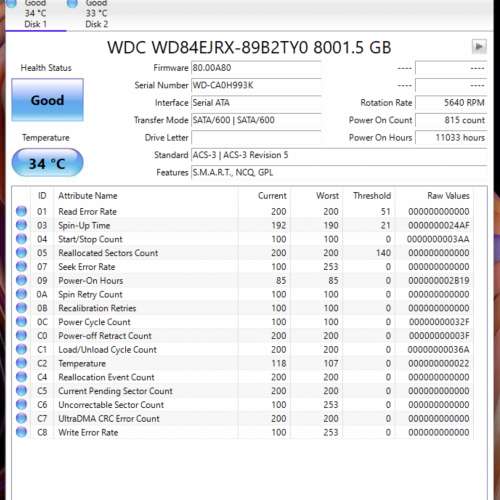500x500 pixels.
Task: Click status icon for Start/Stop Count
Action: coord(21,239)
